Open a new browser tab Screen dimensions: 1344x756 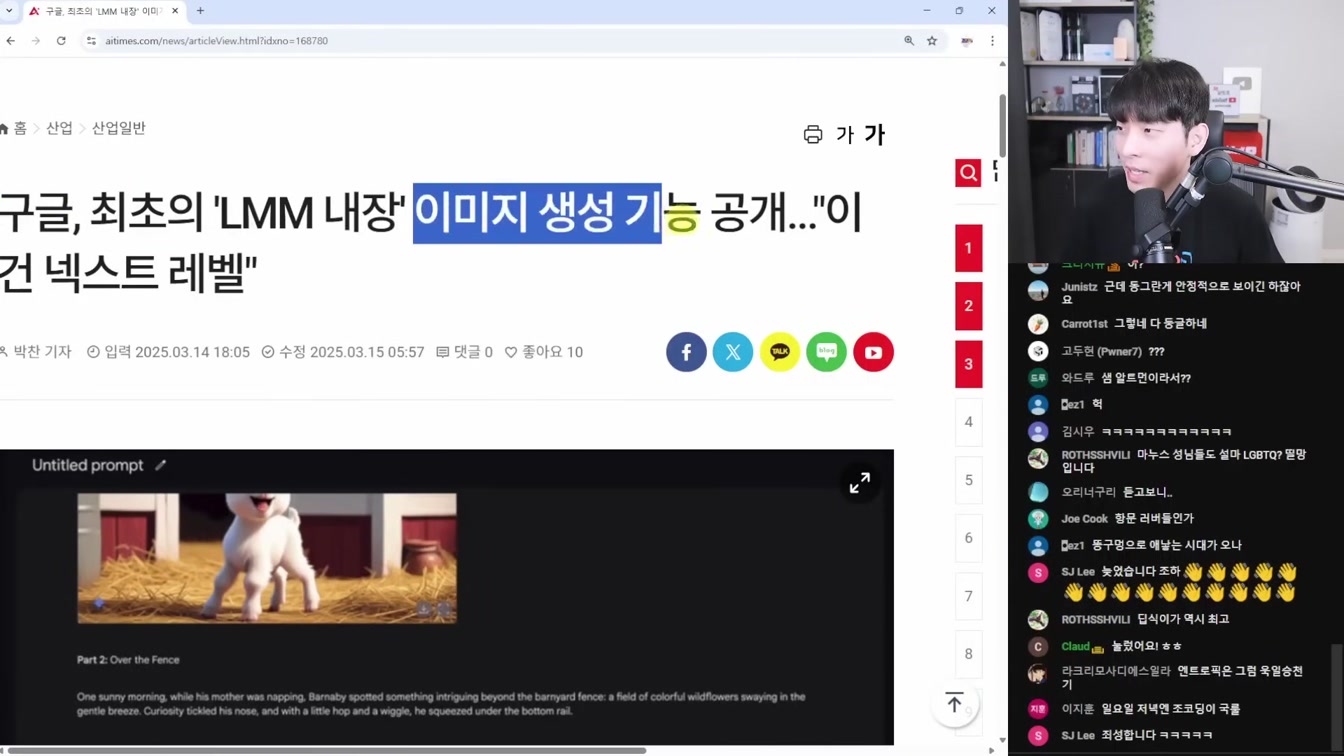coord(200,11)
